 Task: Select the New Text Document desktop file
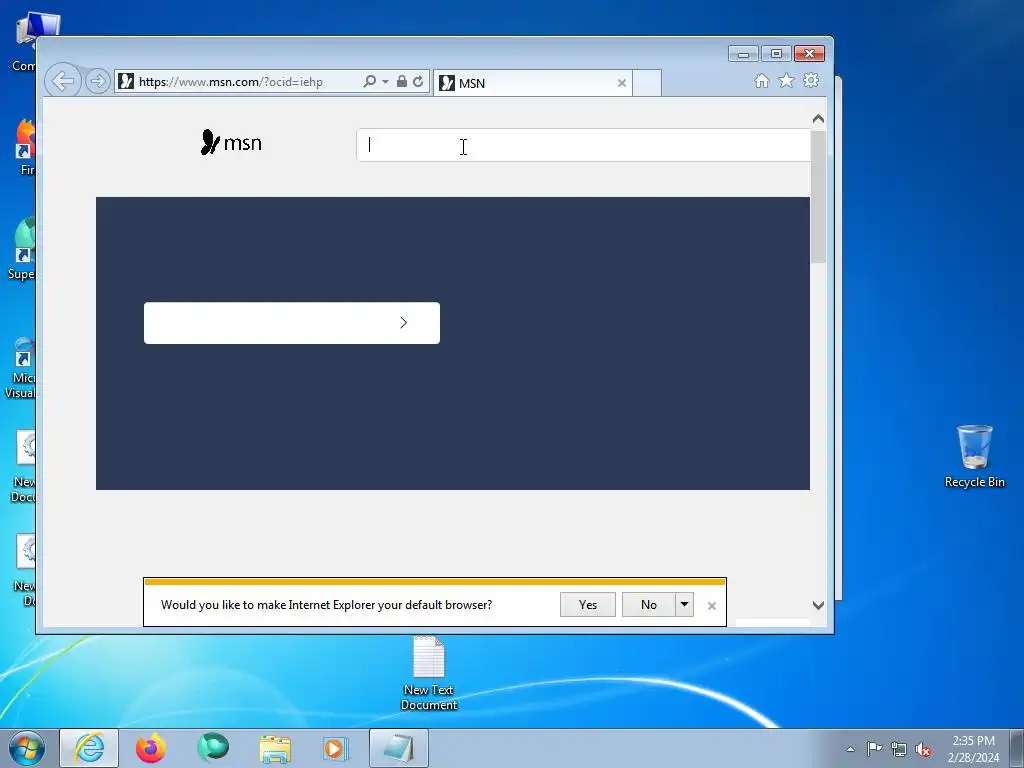(429, 674)
